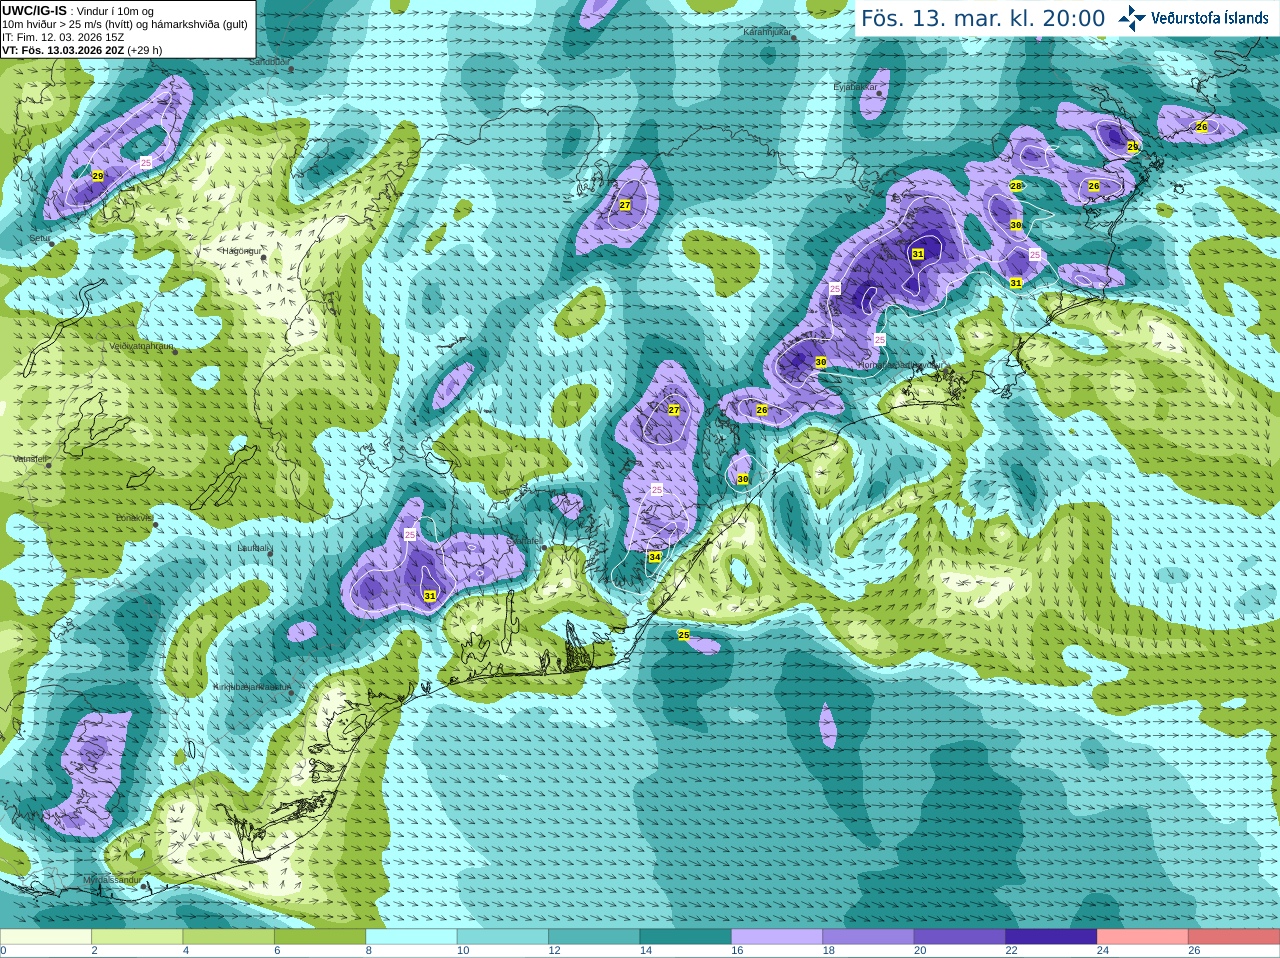Image resolution: width=1280 pixels, height=958 pixels.
Task: Click the Mýrdalssandur location label
Action: tap(113, 880)
